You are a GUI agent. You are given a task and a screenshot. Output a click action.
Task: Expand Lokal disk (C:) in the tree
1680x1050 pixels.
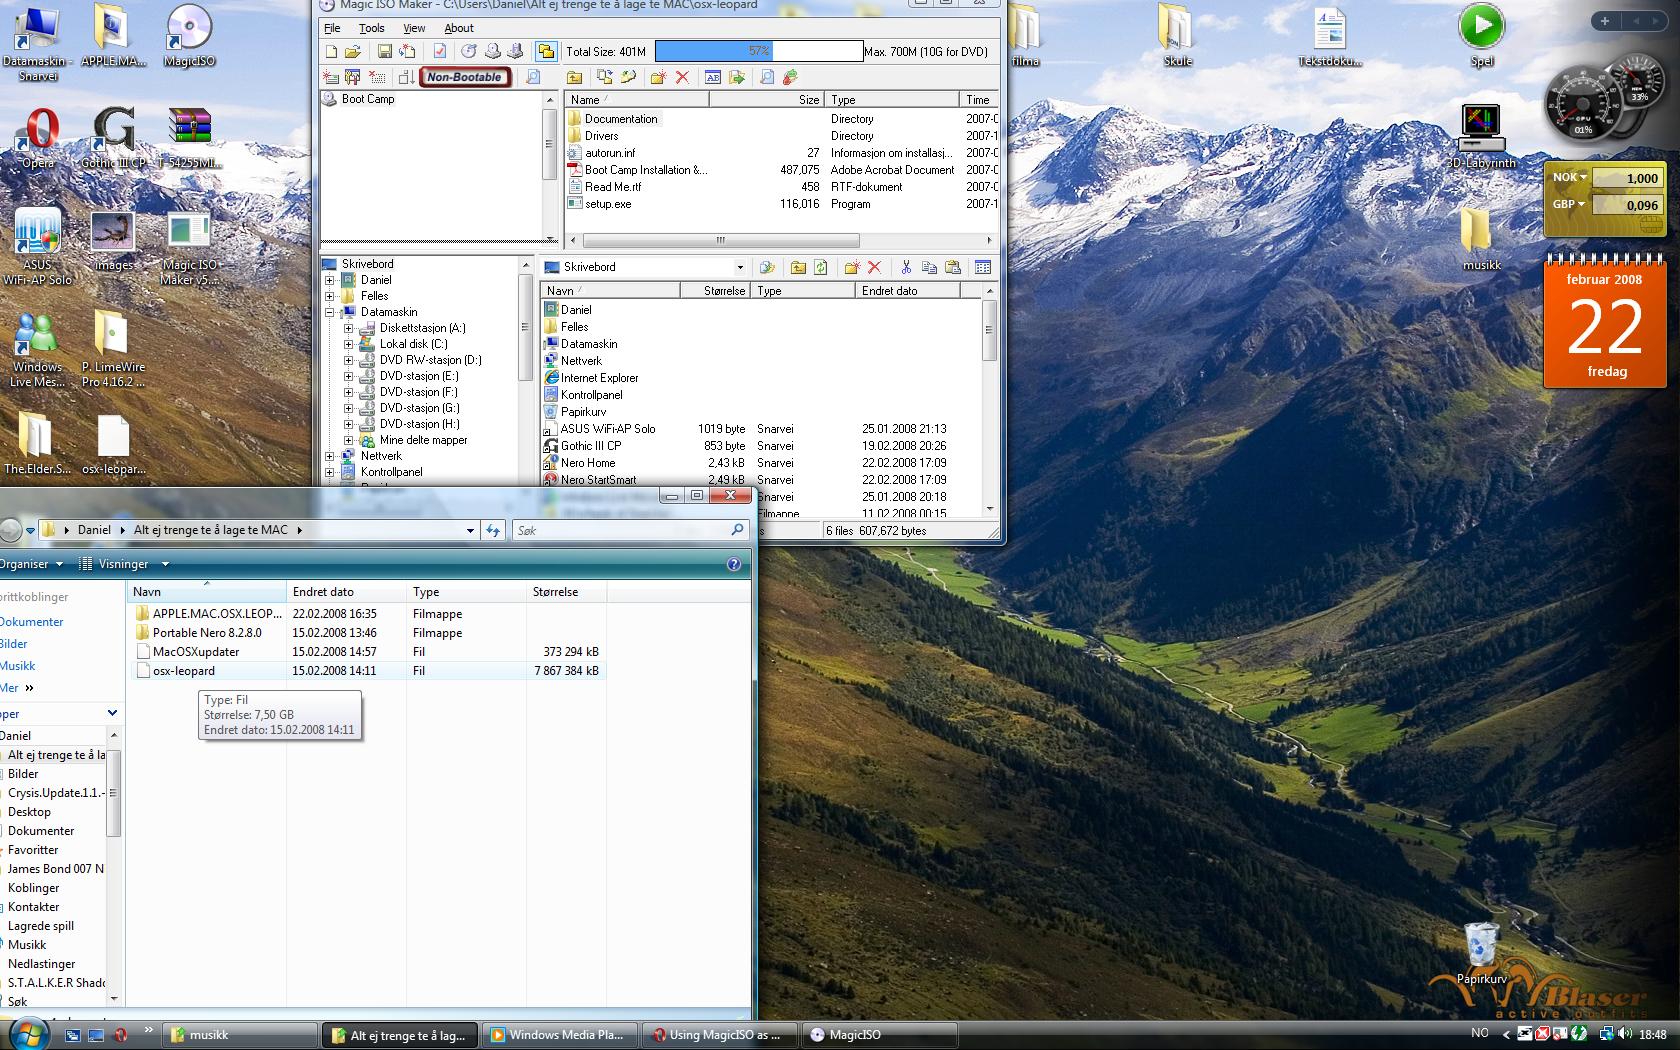349,344
